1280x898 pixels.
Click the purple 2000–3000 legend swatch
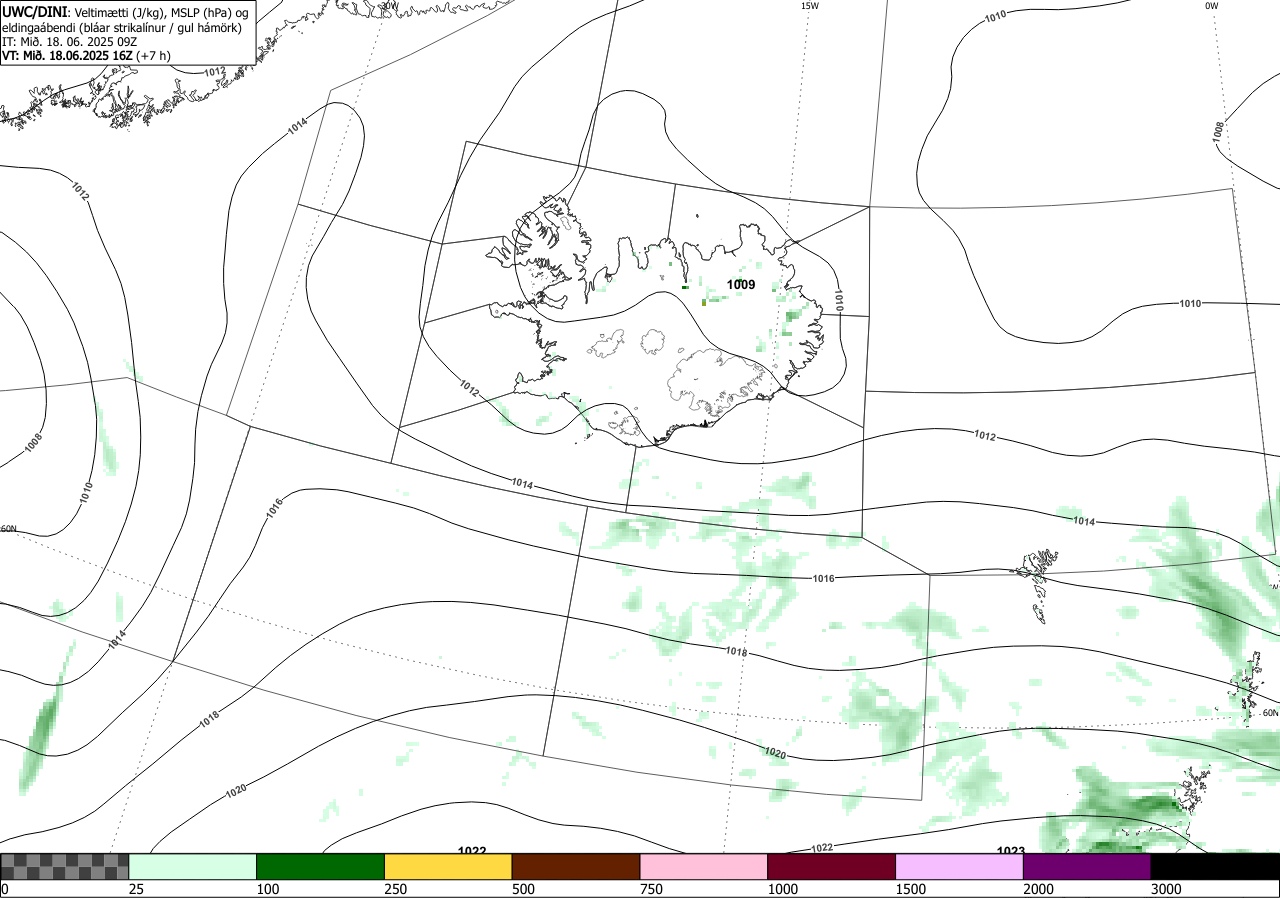tap(1087, 866)
